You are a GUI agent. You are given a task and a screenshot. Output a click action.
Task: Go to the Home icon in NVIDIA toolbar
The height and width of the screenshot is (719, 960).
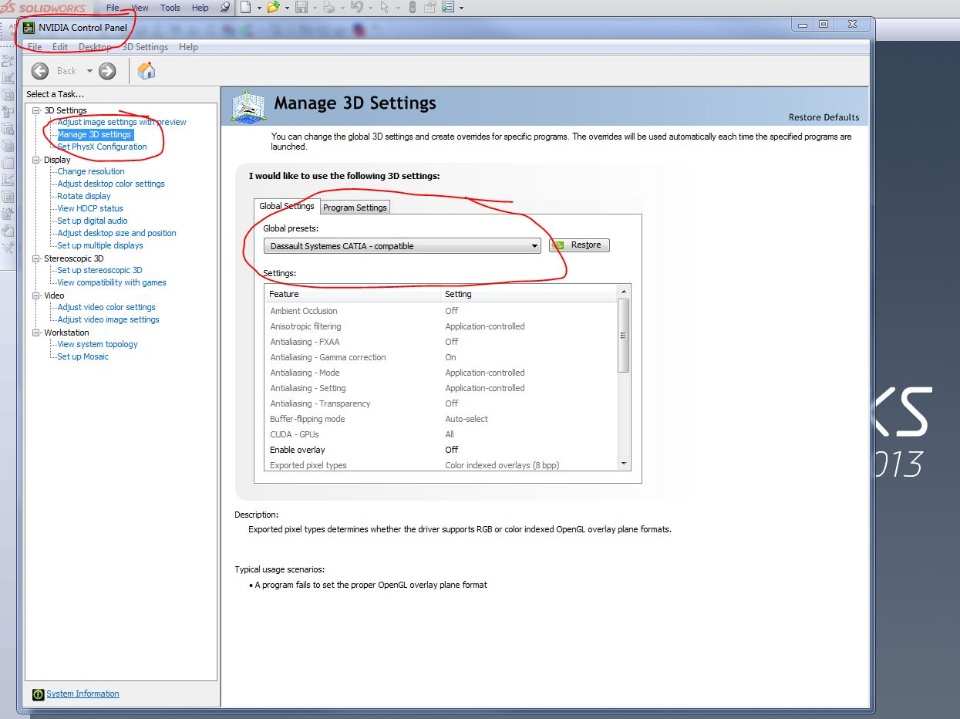tap(146, 71)
